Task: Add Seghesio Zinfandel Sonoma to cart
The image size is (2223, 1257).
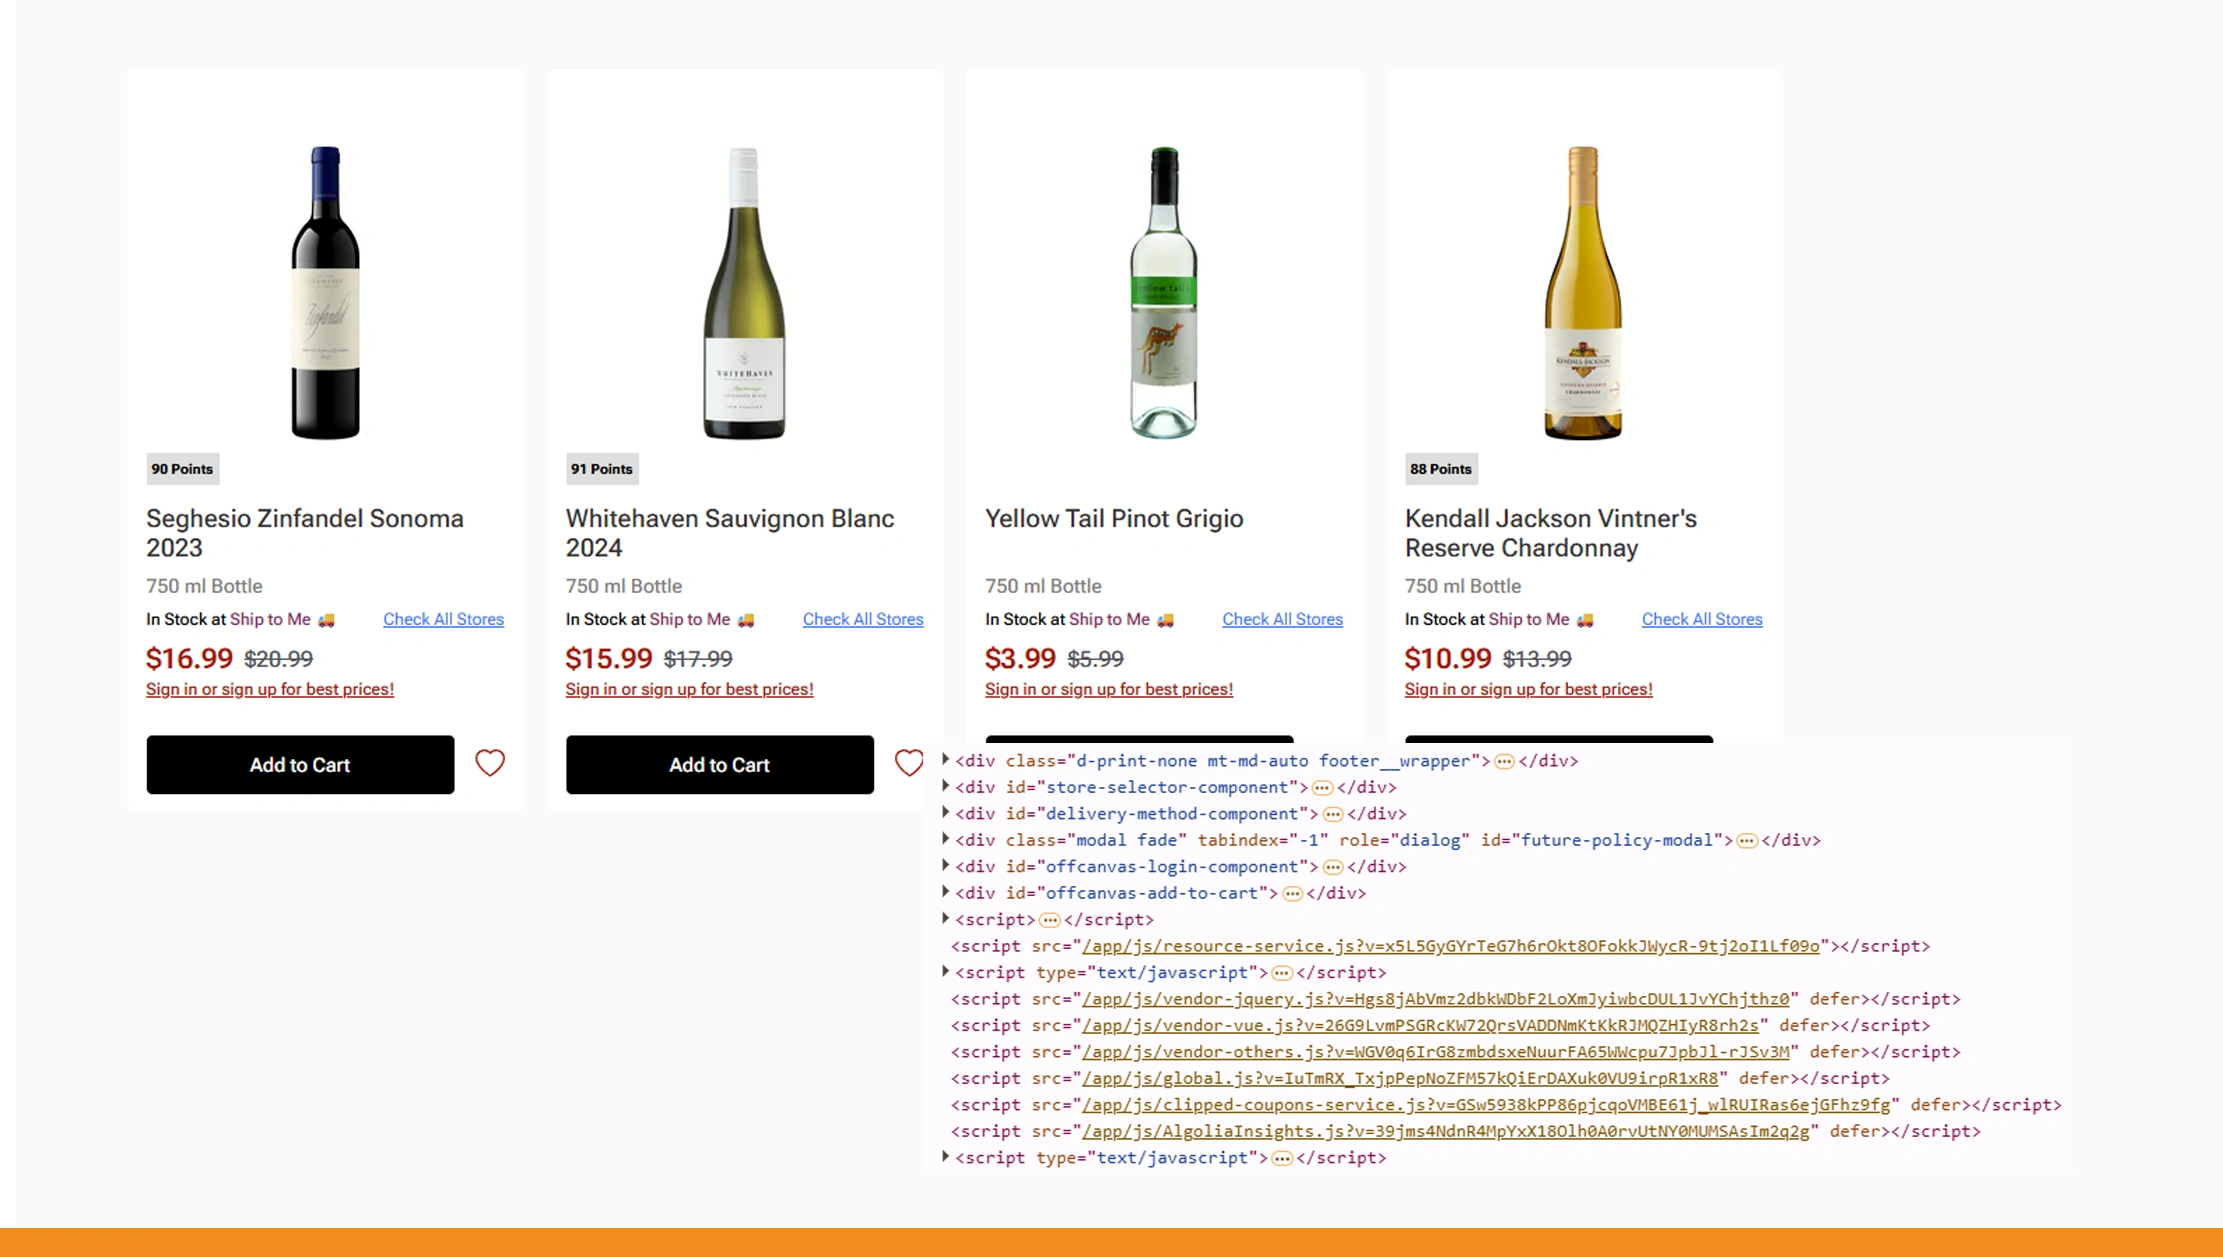Action: (x=299, y=765)
